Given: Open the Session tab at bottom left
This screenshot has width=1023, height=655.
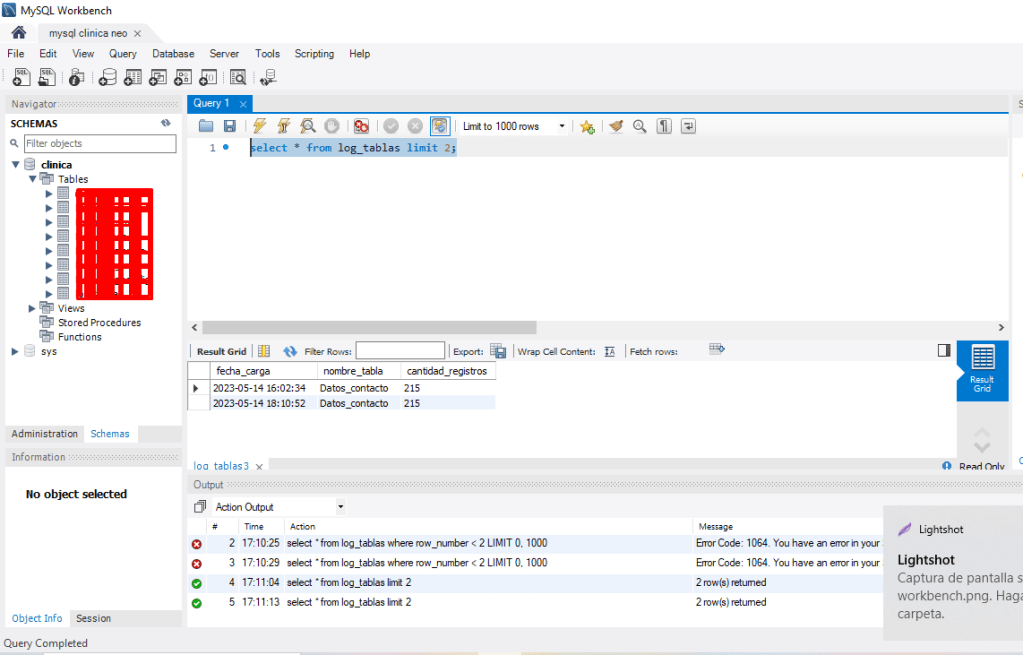Looking at the screenshot, I should point(93,618).
